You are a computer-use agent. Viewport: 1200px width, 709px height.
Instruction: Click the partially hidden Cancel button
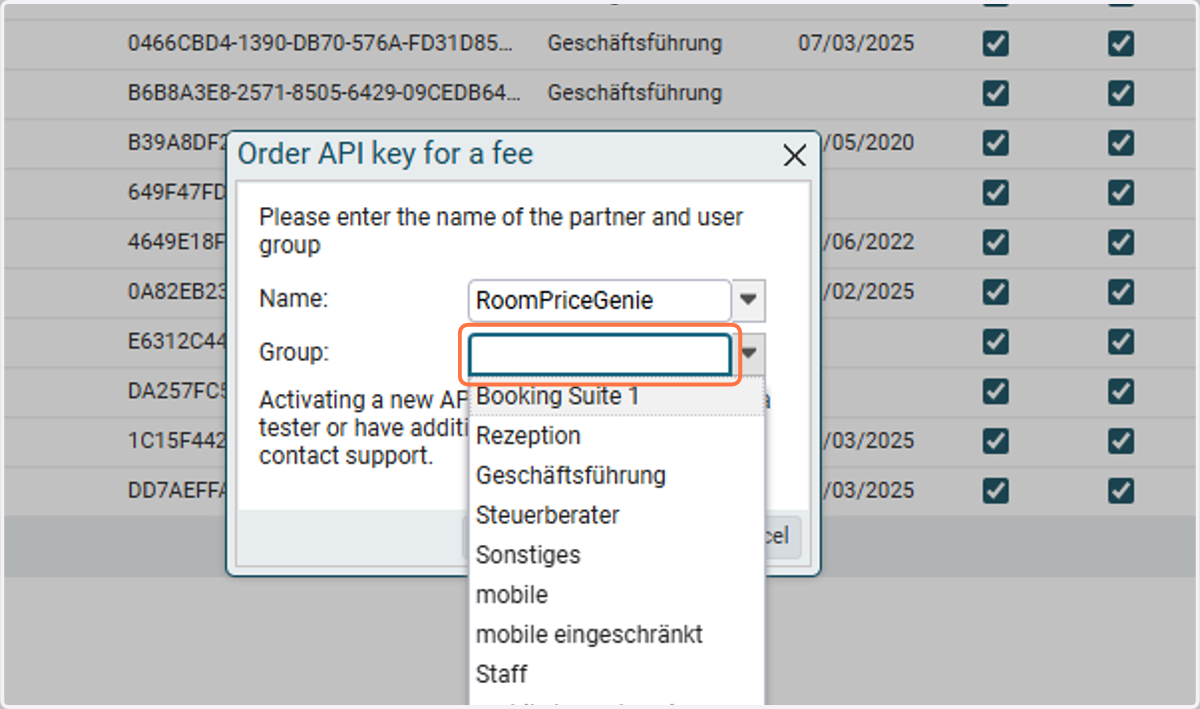[x=783, y=536]
